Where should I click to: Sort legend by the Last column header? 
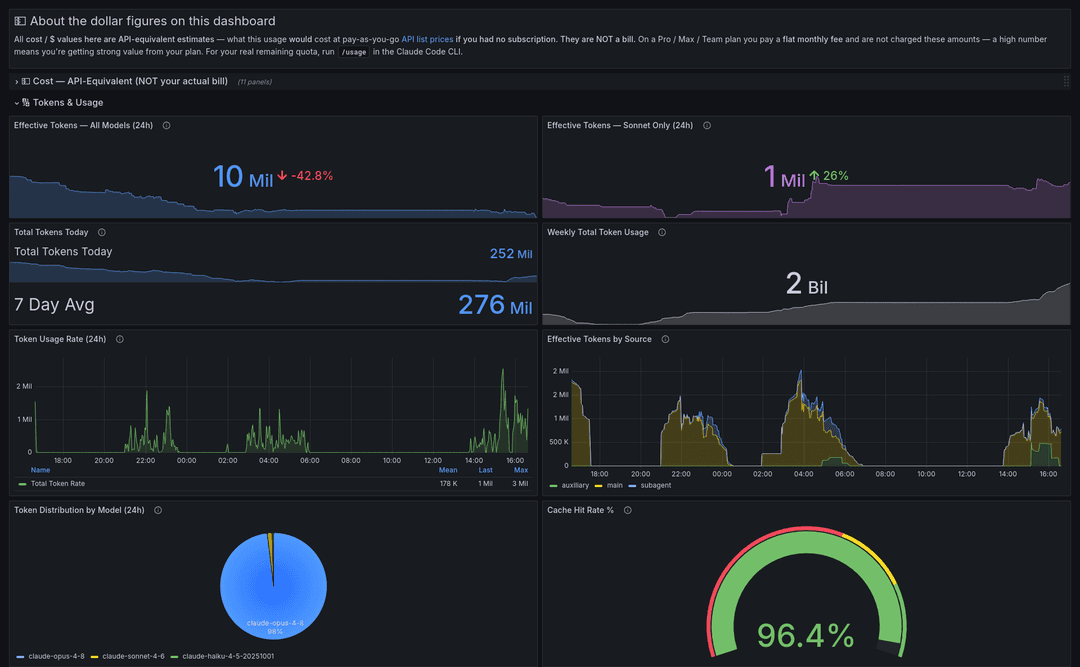click(486, 470)
